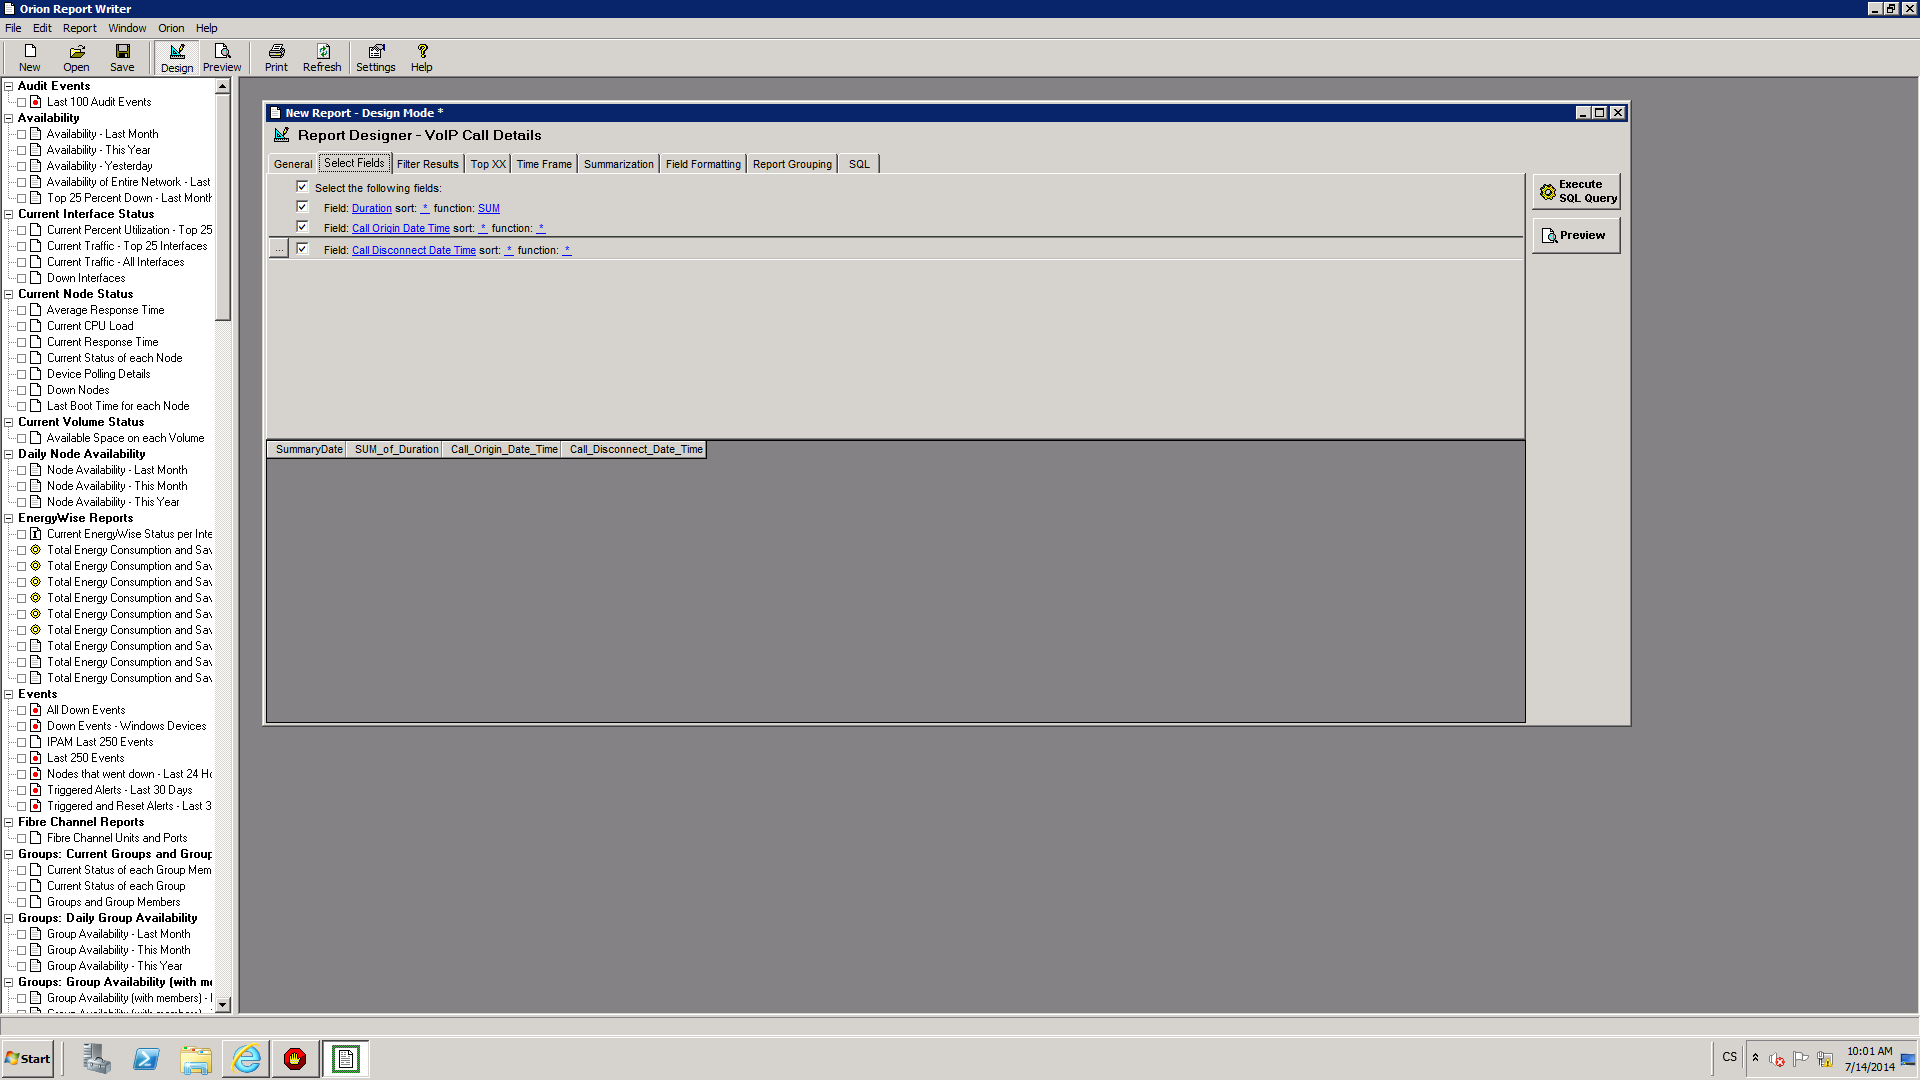Switch to Preview mode in toolbar
This screenshot has width=1920, height=1080.
(x=222, y=57)
